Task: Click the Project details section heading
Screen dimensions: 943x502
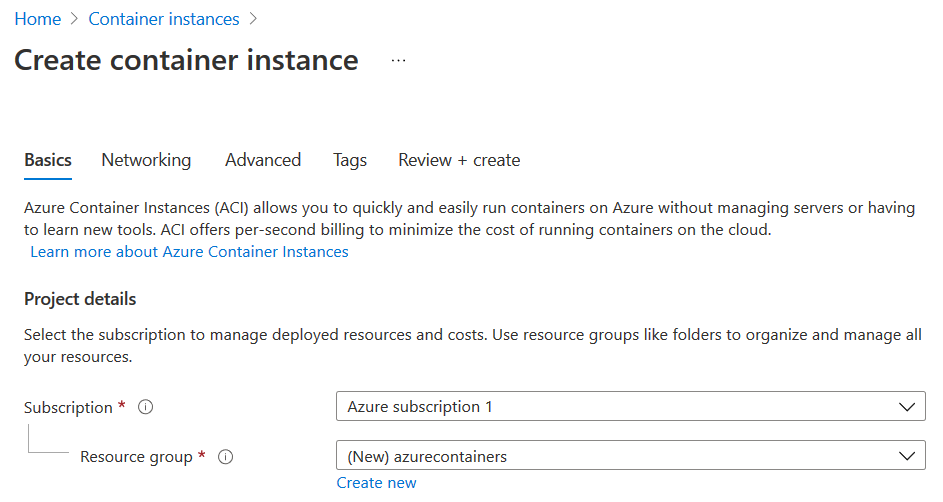Action: (80, 299)
